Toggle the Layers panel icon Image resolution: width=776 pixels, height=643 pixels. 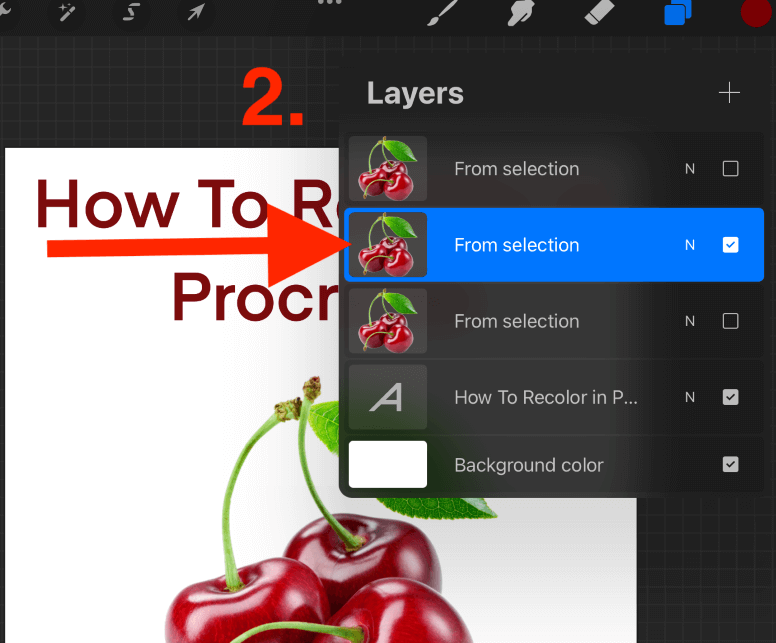pyautogui.click(x=677, y=12)
